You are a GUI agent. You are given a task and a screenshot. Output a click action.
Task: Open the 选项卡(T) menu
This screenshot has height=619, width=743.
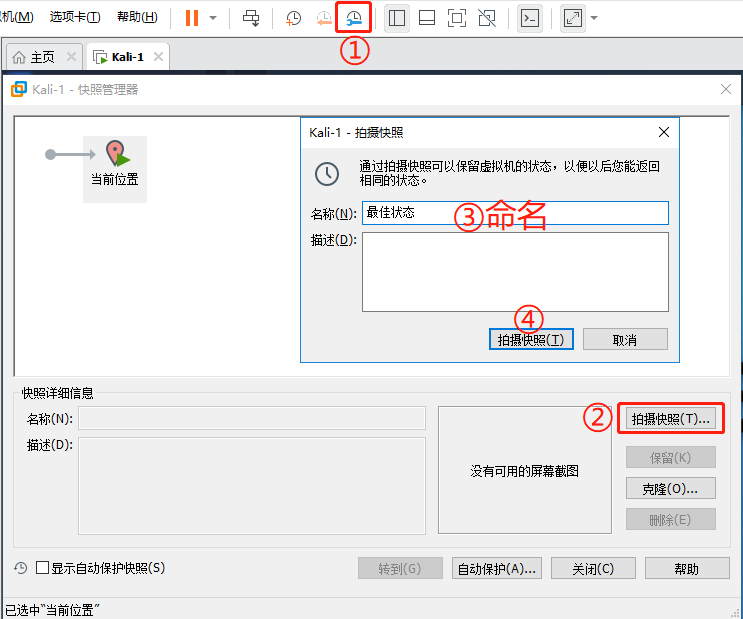coord(75,17)
